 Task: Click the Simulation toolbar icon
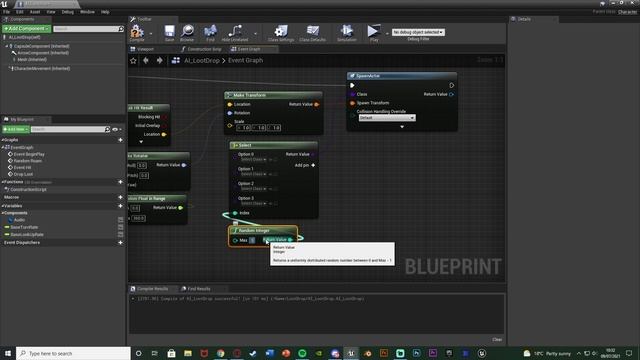pyautogui.click(x=347, y=32)
